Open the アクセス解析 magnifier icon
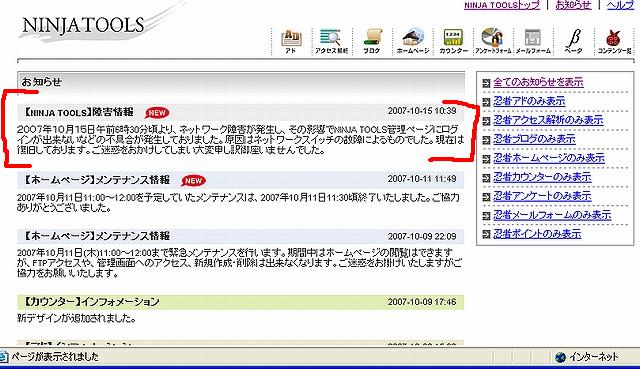 [331, 41]
